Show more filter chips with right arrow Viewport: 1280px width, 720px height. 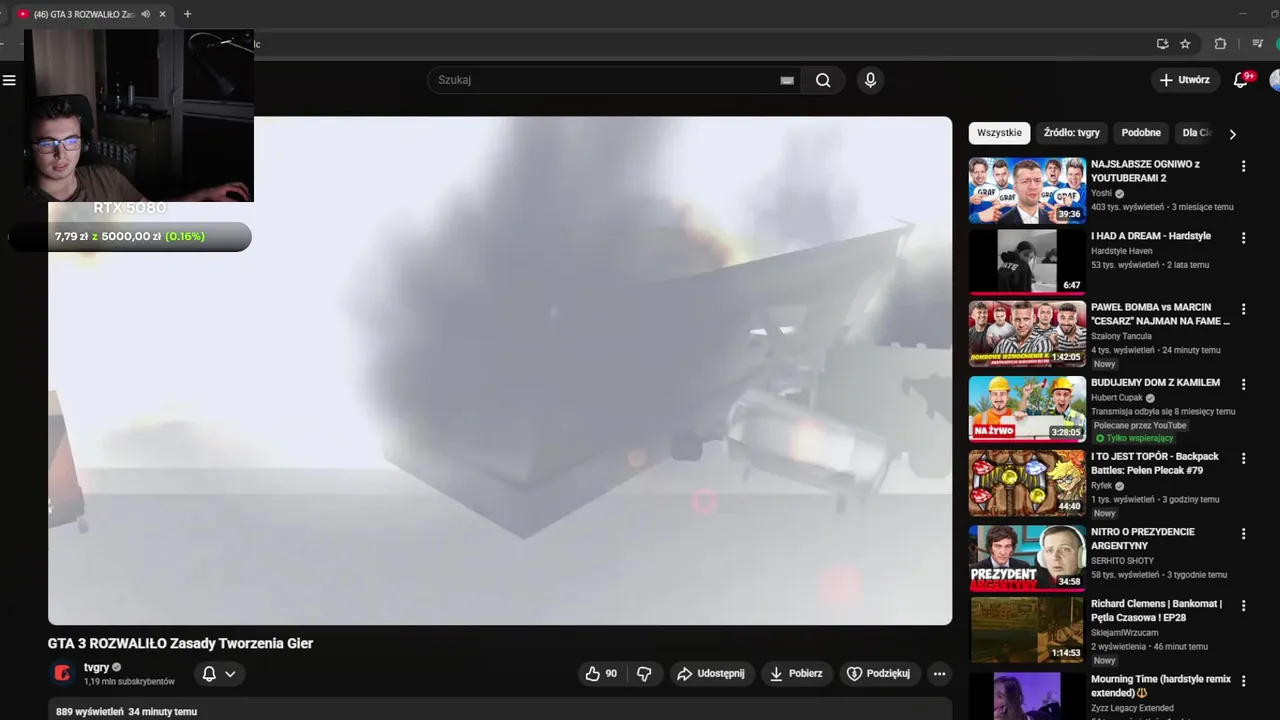(1232, 134)
